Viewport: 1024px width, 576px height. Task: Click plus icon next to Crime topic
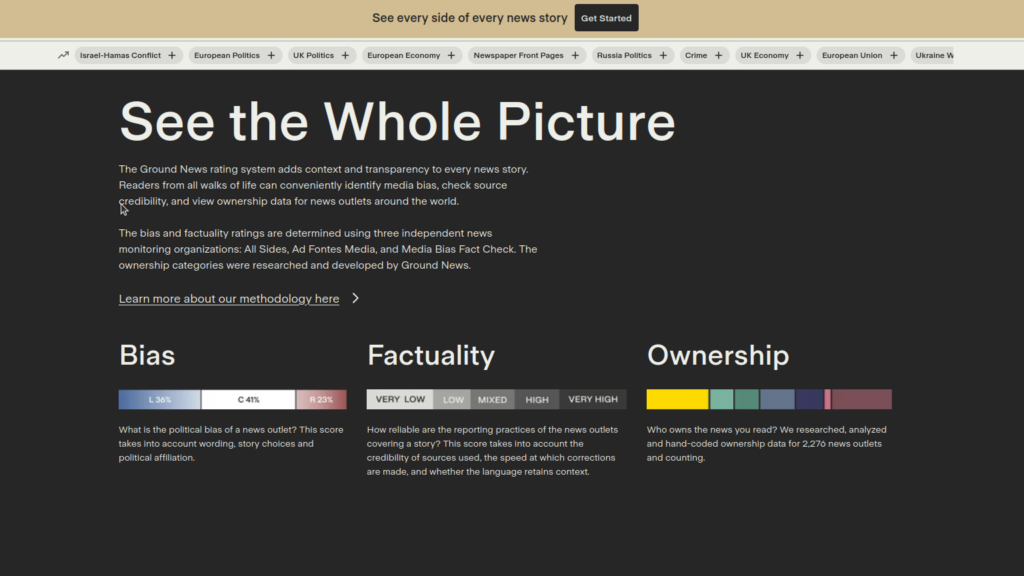[x=718, y=56]
